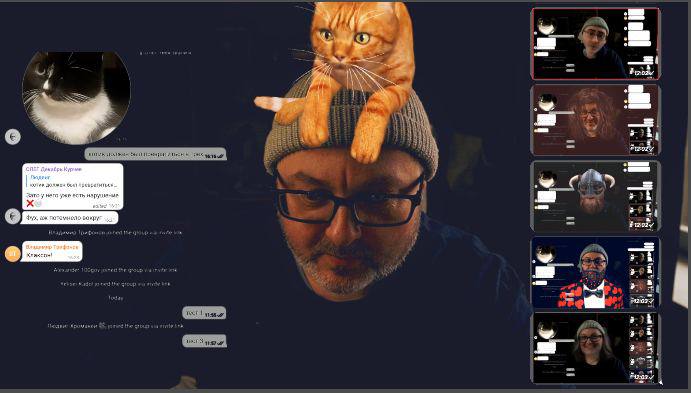Select the Viking helmet mask thumbnail
691x393 pixels.
[595, 196]
